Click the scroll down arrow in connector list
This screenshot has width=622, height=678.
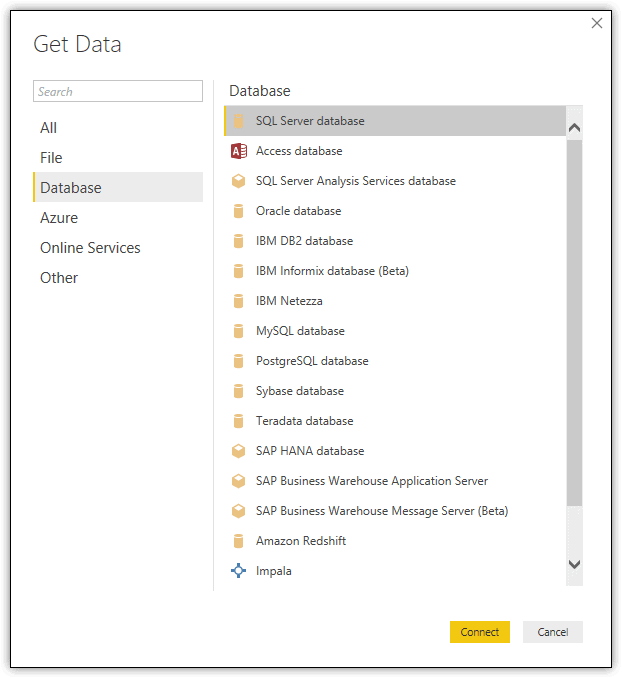(x=574, y=564)
